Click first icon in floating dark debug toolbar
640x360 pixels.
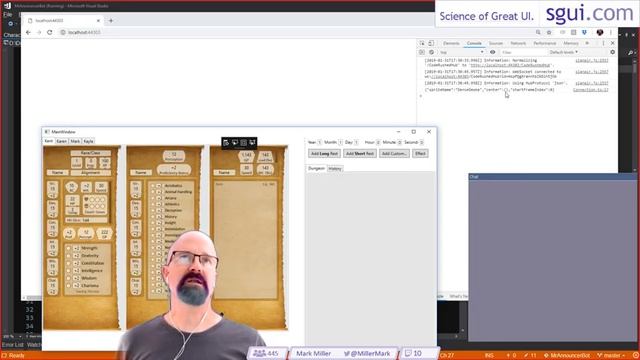tap(226, 142)
